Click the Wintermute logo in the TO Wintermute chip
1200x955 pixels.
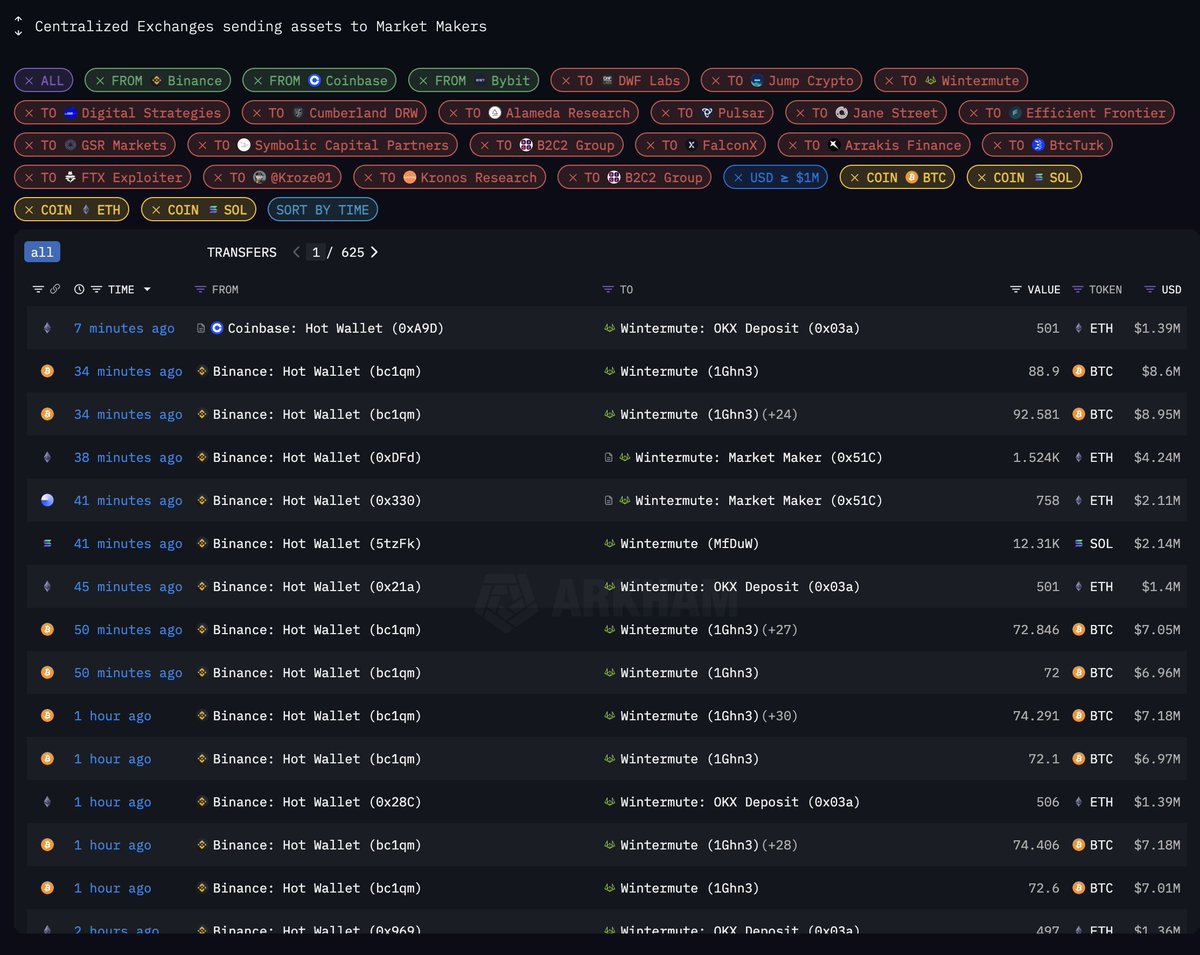point(930,81)
